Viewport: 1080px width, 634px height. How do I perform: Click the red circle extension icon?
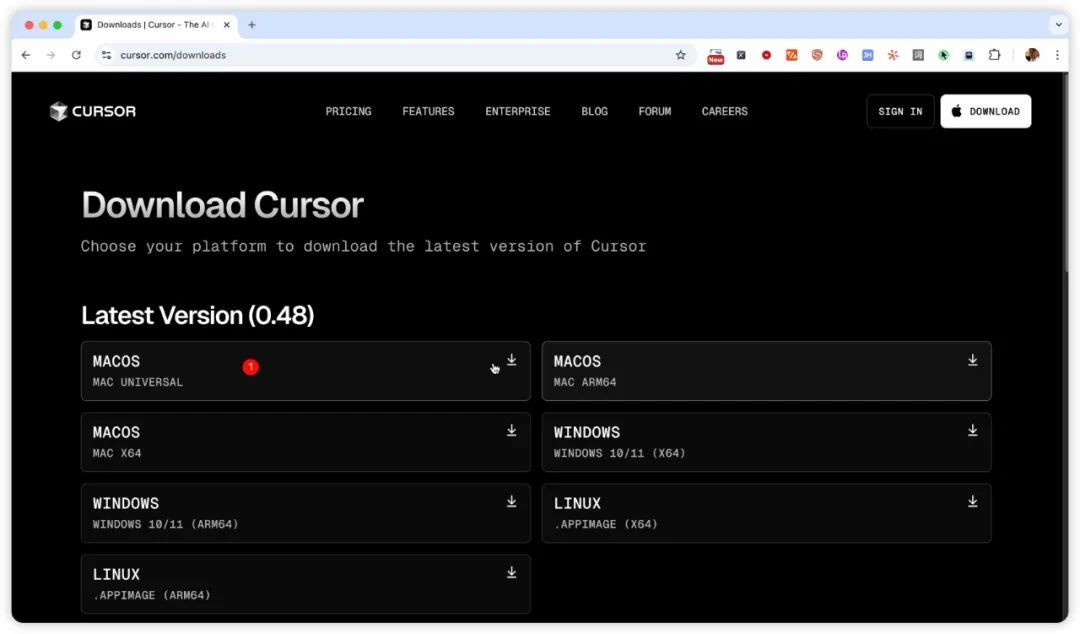click(766, 55)
